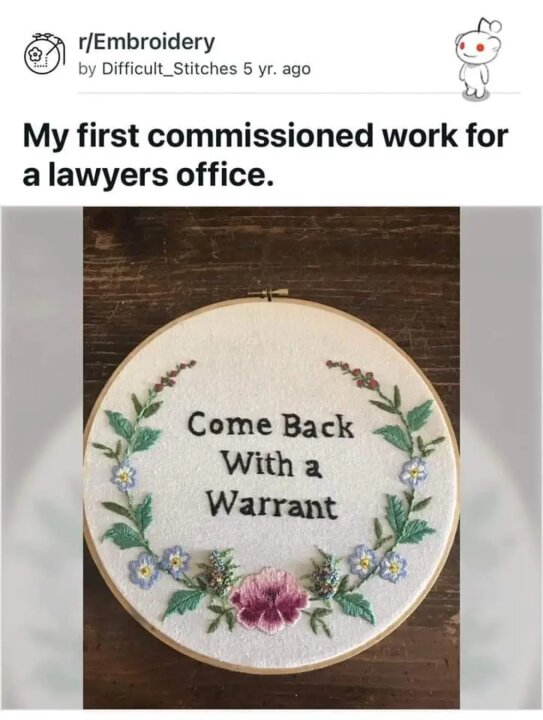Click the blue flower on right wreath side
Viewport: 543px width, 720px height.
point(414,472)
